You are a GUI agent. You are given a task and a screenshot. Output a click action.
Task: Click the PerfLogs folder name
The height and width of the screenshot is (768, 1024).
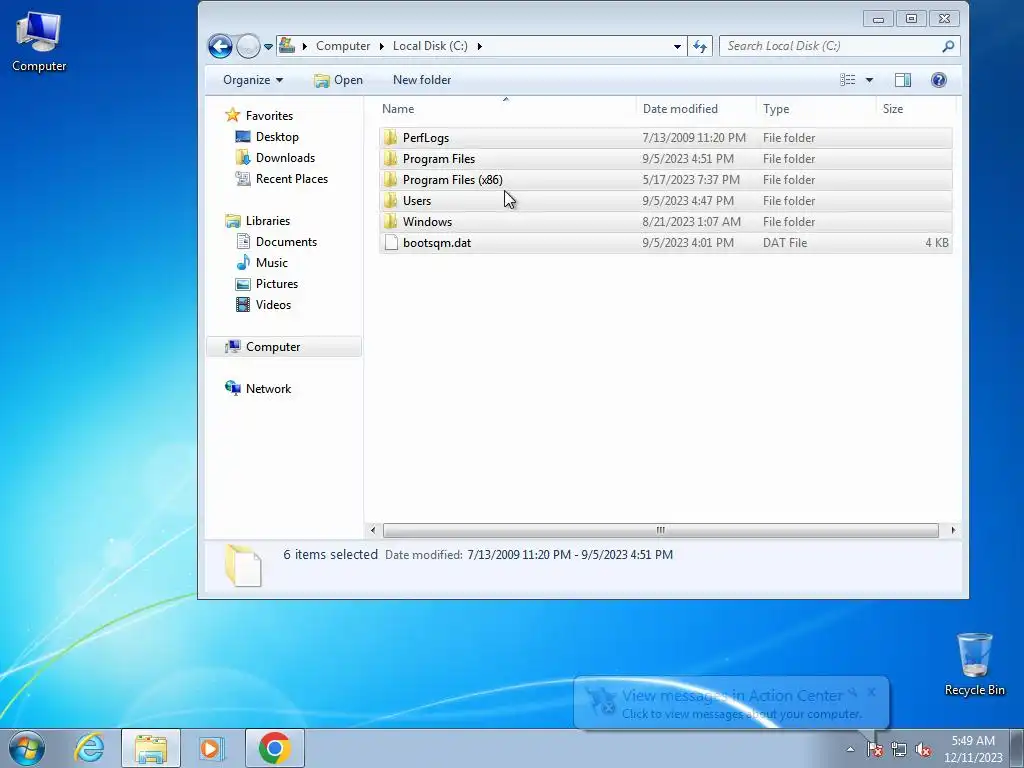pyautogui.click(x=426, y=138)
